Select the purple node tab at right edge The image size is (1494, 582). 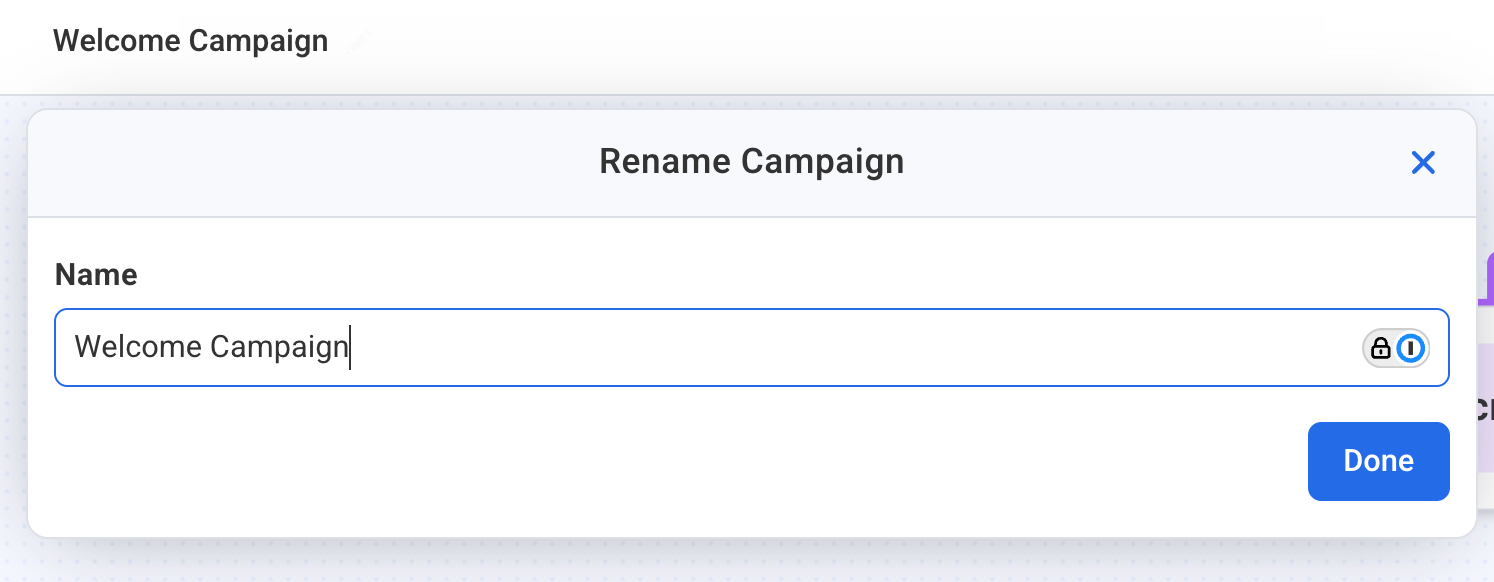(x=1487, y=275)
